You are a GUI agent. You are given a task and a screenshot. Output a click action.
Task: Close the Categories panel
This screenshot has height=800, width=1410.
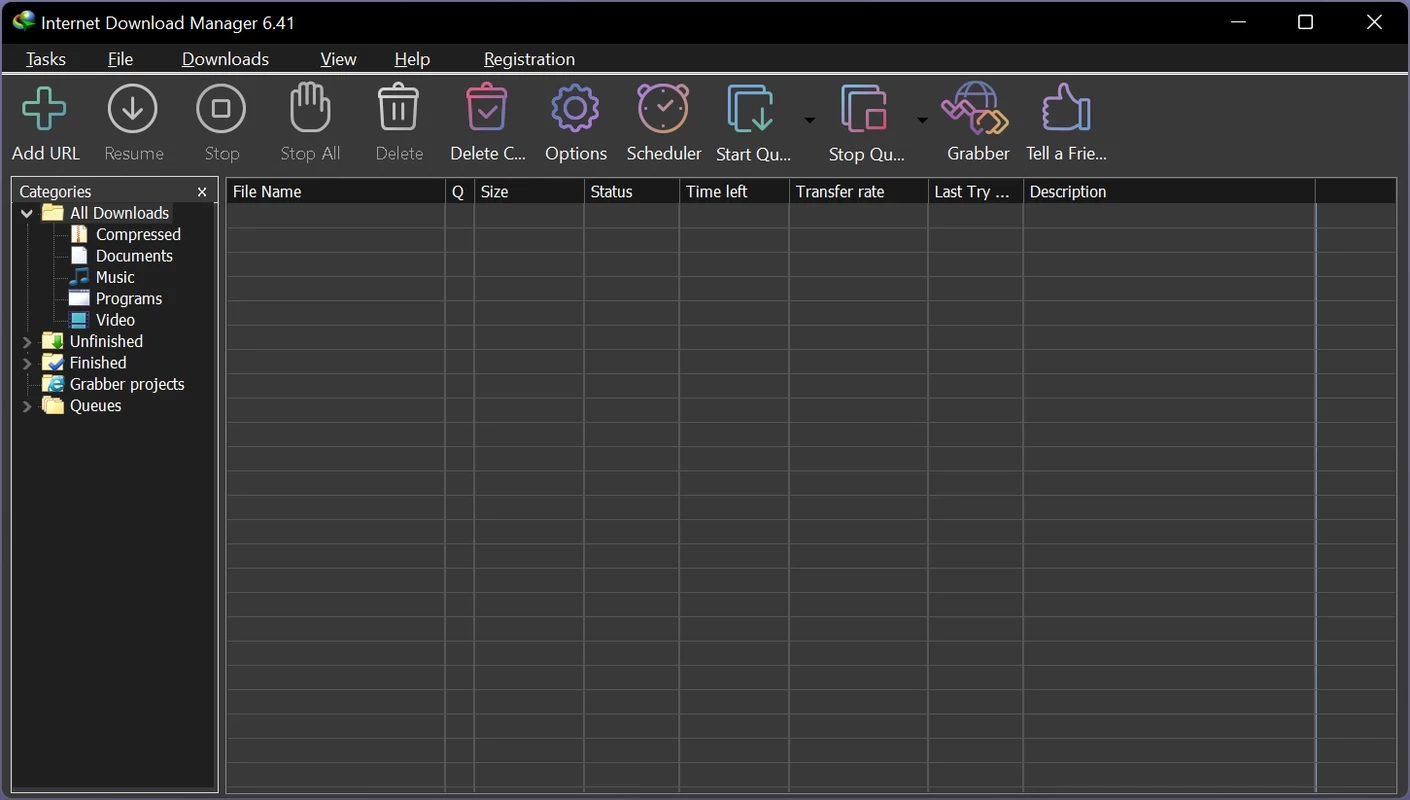(x=202, y=192)
